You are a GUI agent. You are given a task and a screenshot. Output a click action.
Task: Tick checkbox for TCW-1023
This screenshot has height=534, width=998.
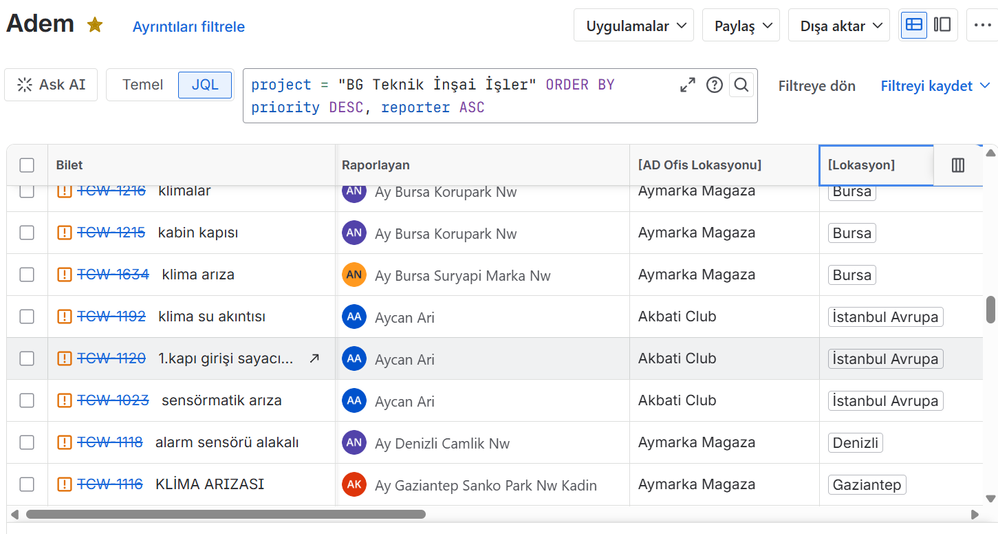(x=27, y=400)
